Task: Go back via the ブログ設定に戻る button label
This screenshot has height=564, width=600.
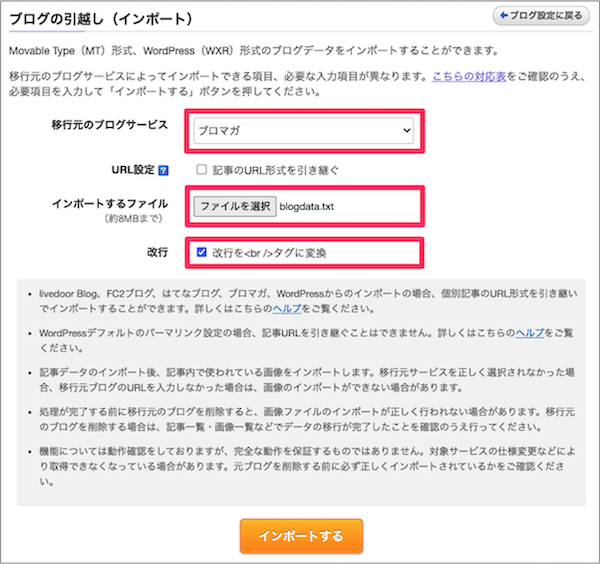Action: [546, 16]
